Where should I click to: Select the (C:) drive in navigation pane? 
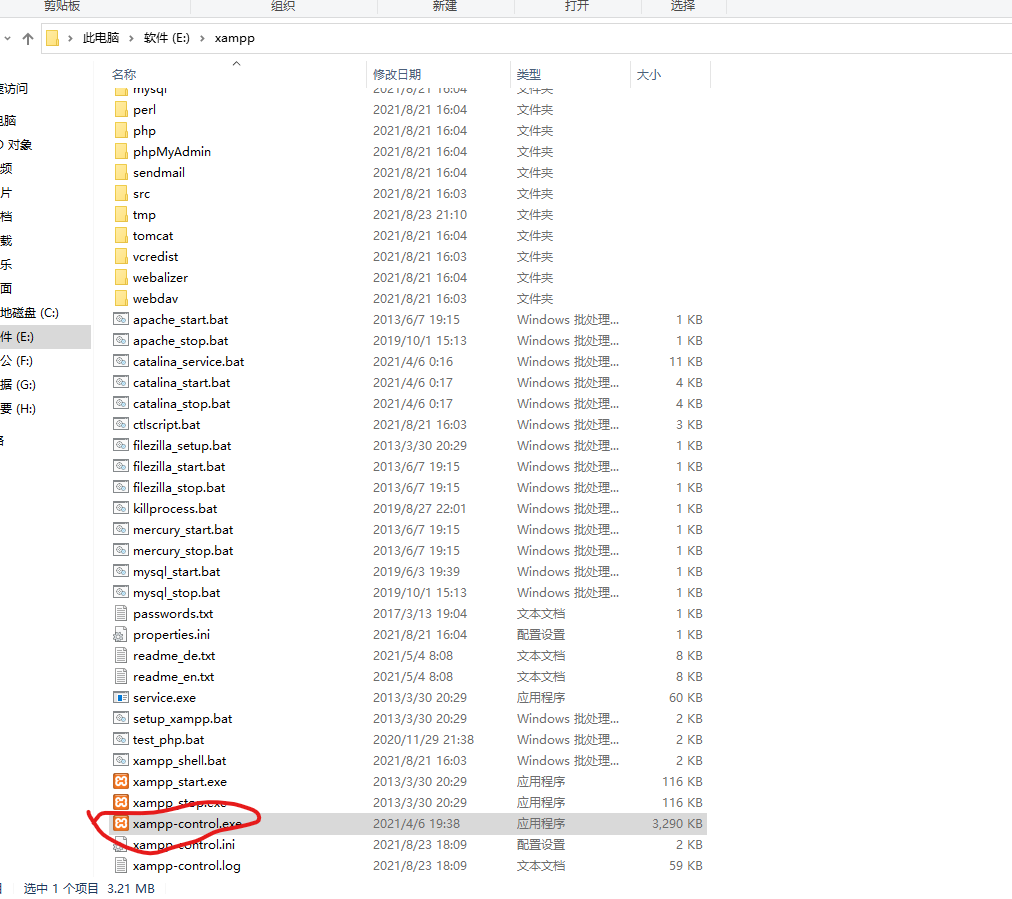30,313
